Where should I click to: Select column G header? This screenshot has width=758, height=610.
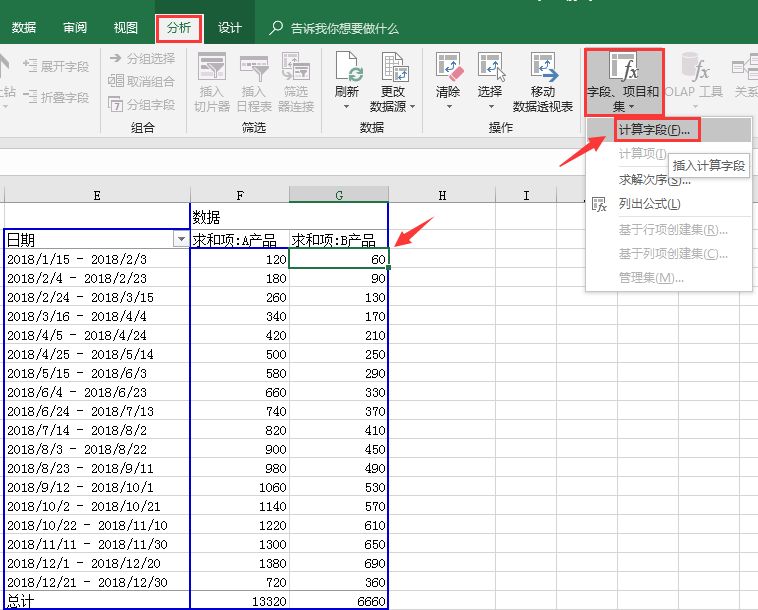[x=339, y=195]
